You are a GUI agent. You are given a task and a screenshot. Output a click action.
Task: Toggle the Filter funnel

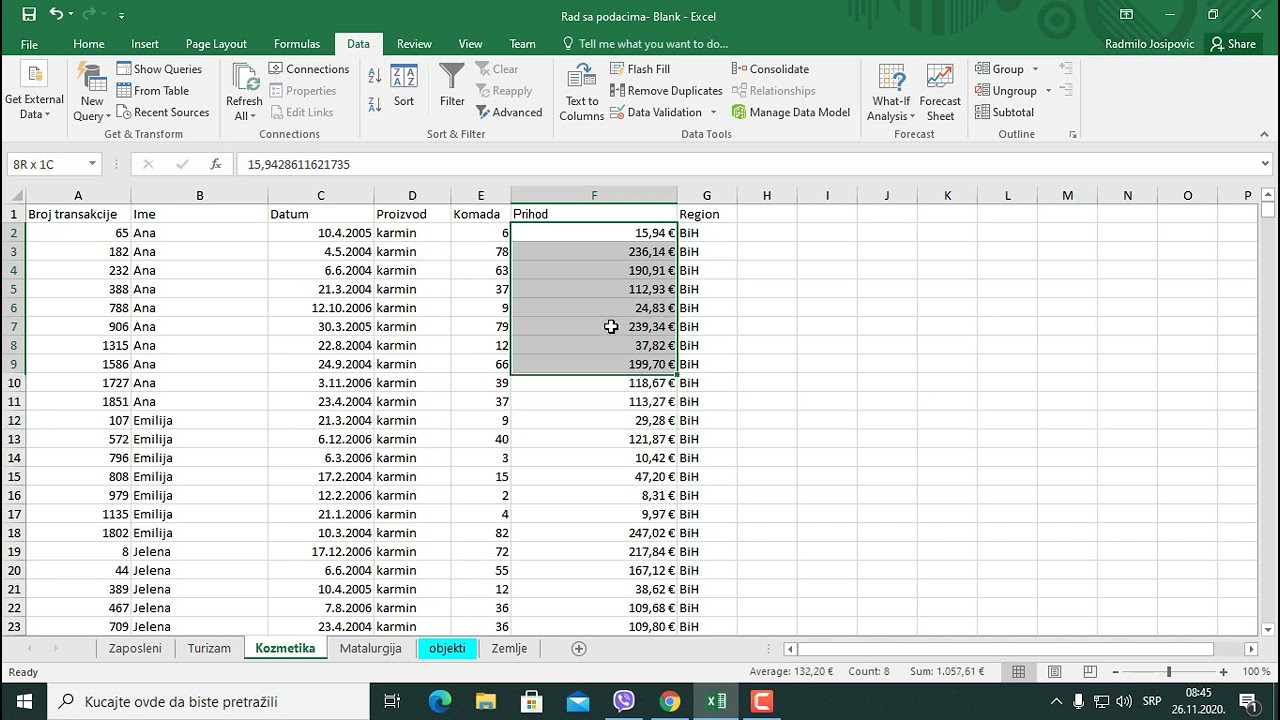tap(452, 86)
